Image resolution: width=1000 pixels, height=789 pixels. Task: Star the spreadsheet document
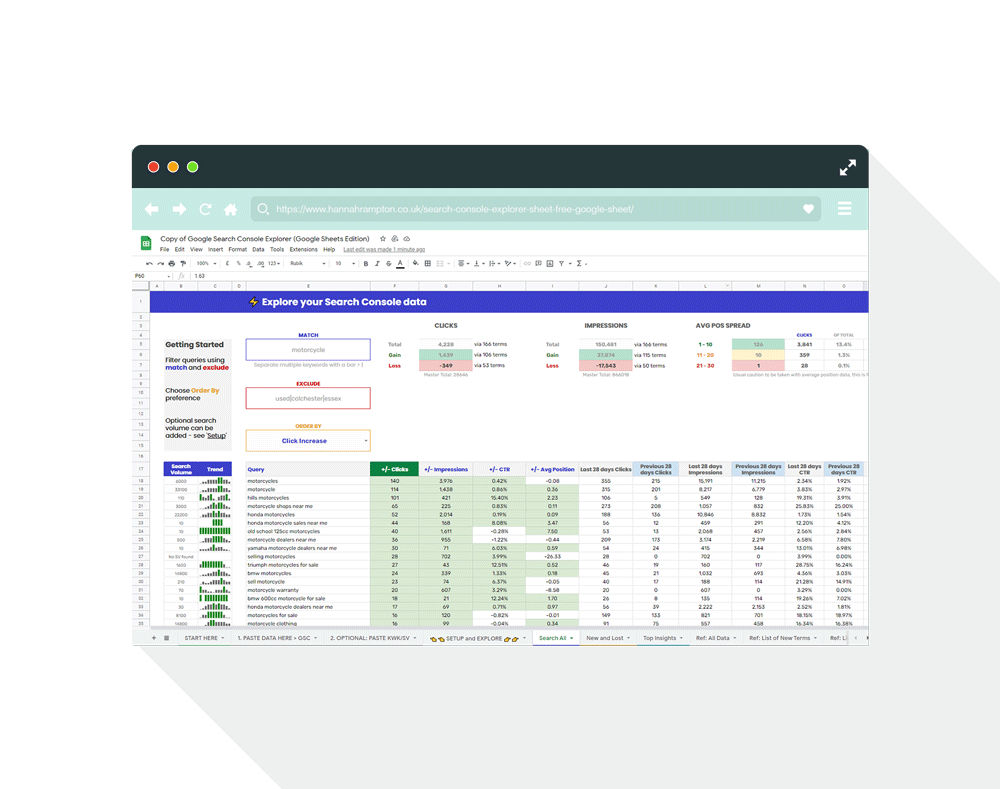(x=383, y=239)
